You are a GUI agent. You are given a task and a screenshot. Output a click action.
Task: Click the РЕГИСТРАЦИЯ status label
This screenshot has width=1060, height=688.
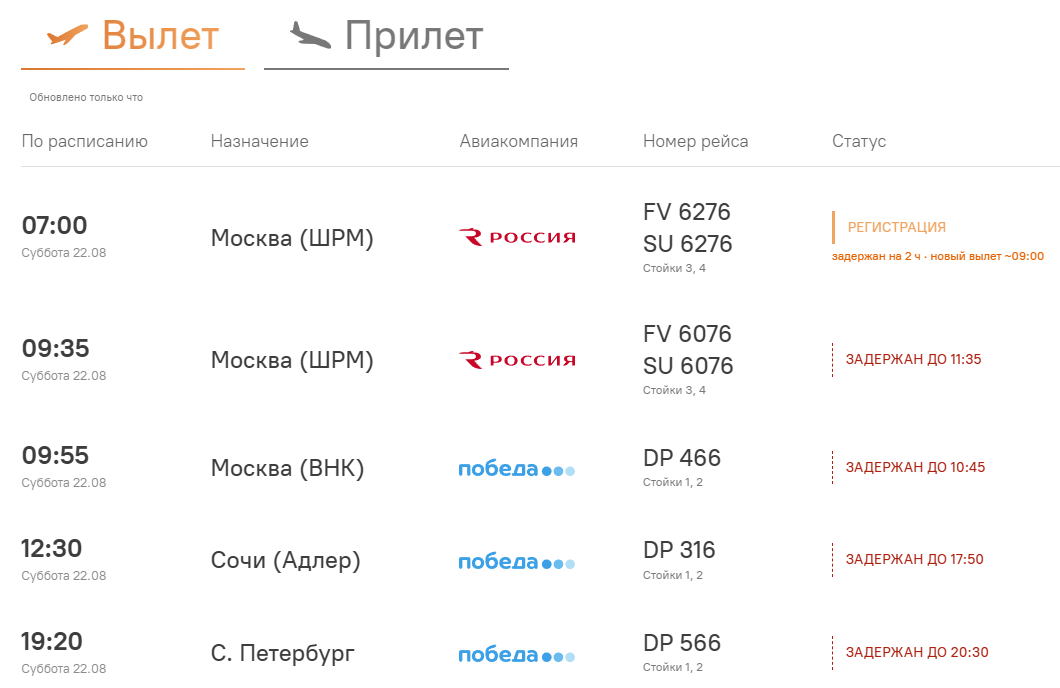coord(896,227)
